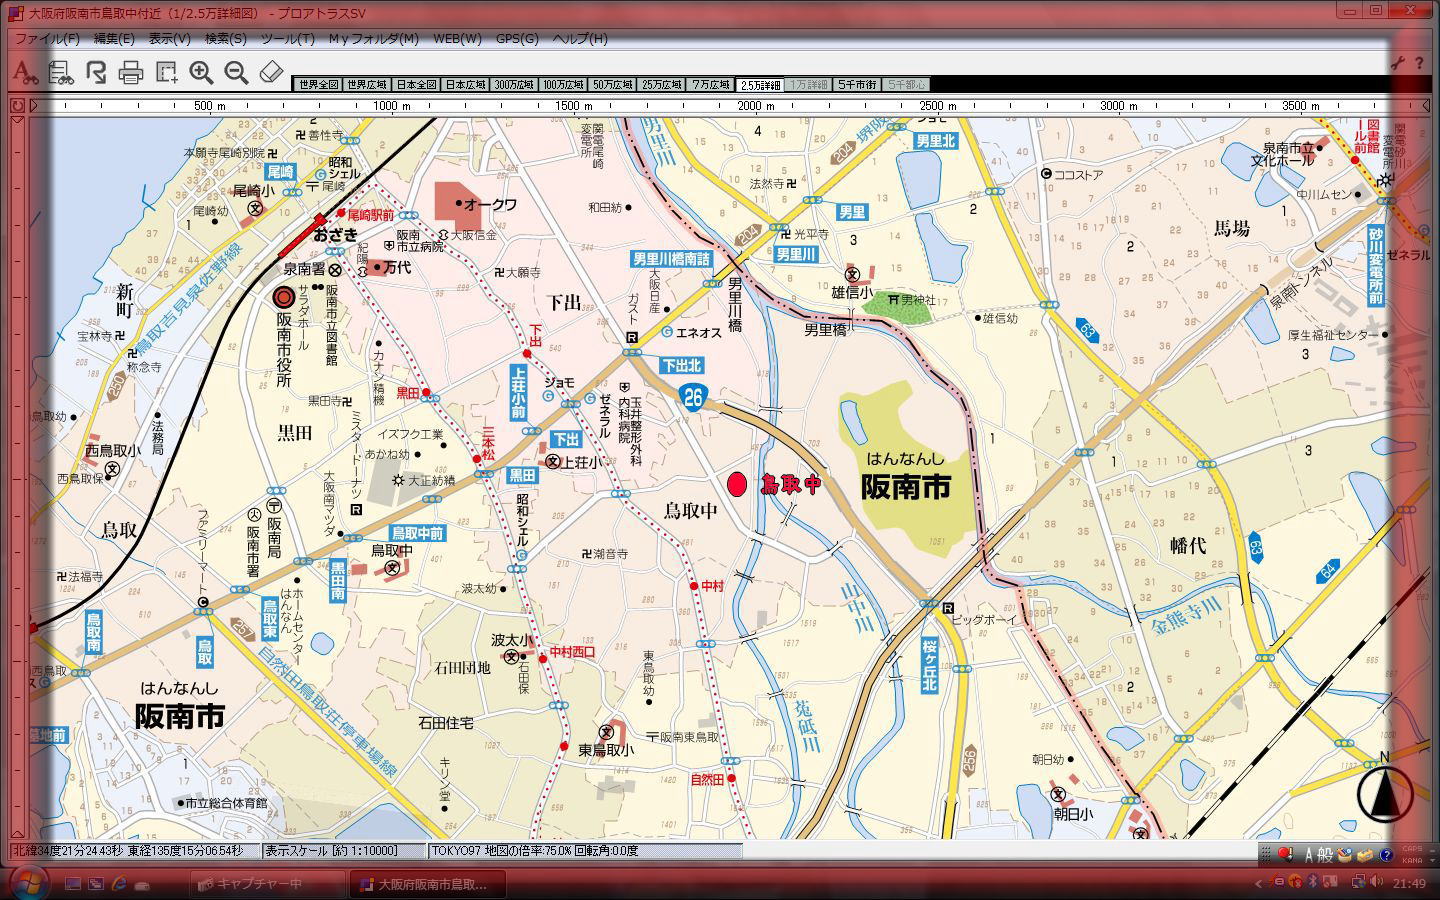The height and width of the screenshot is (900, 1440).
Task: Zoom in with the magnifier plus icon
Action: pos(201,72)
